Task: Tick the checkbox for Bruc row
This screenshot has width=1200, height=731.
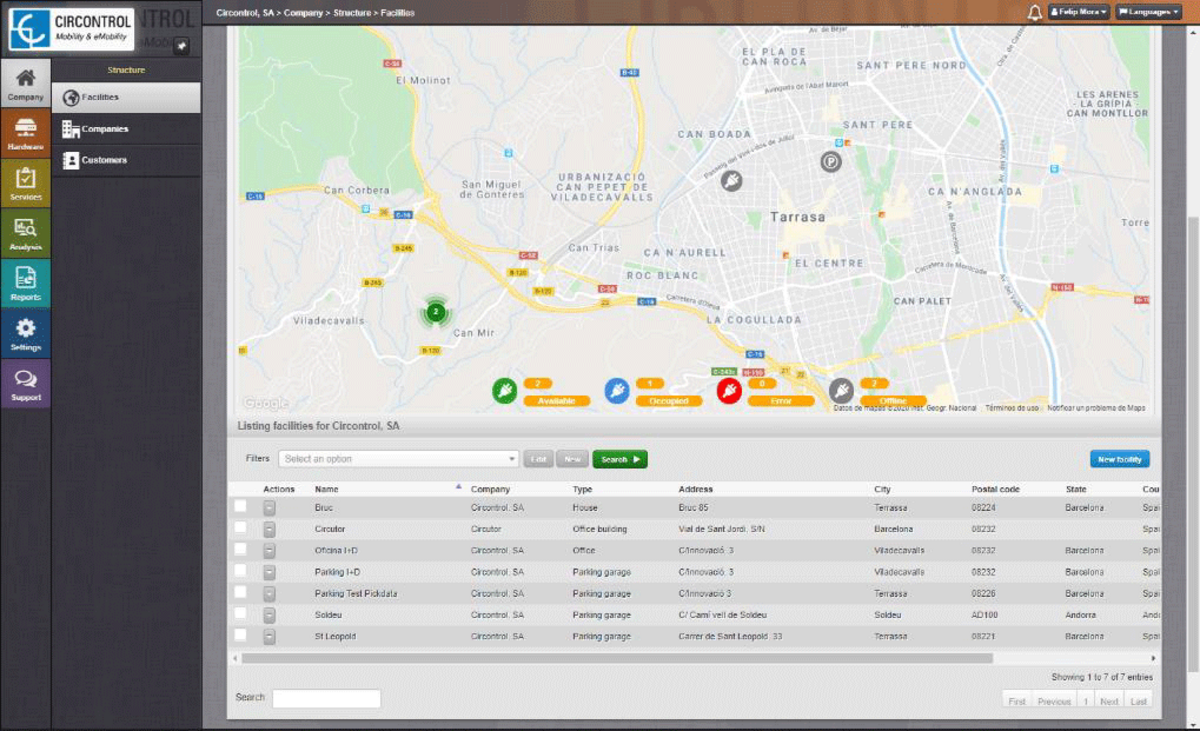Action: coord(240,506)
